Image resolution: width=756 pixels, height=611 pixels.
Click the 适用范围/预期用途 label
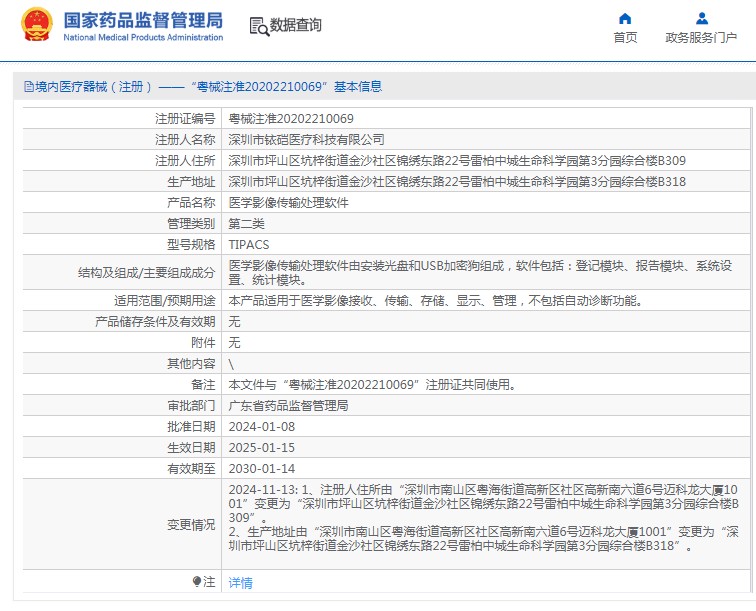(x=164, y=301)
